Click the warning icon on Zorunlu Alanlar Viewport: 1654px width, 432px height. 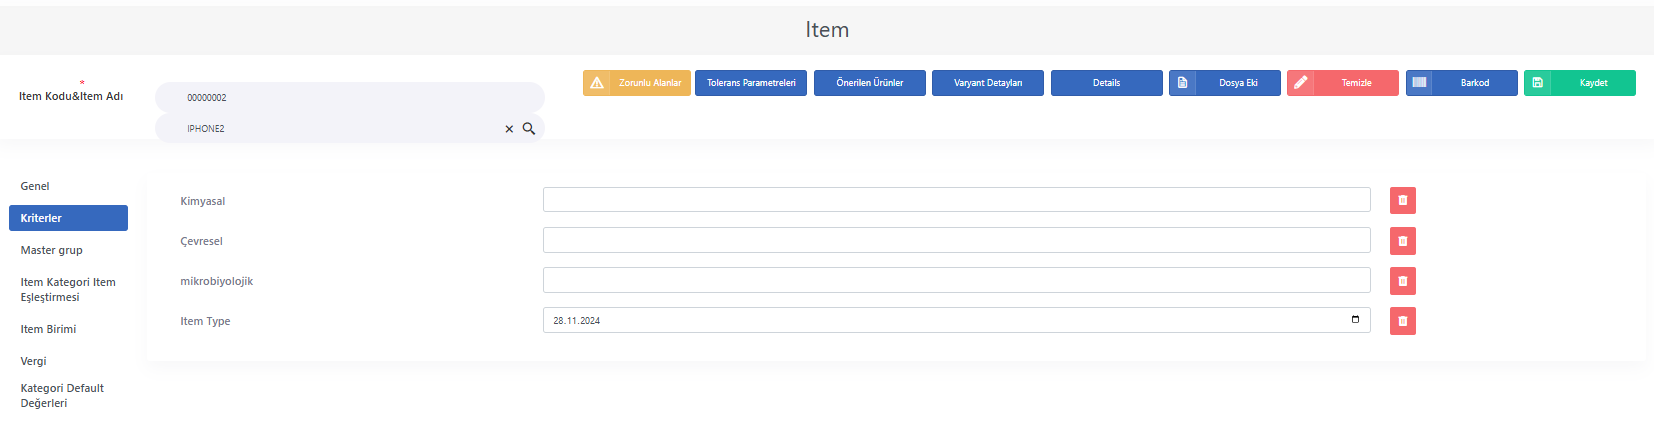[x=597, y=83]
